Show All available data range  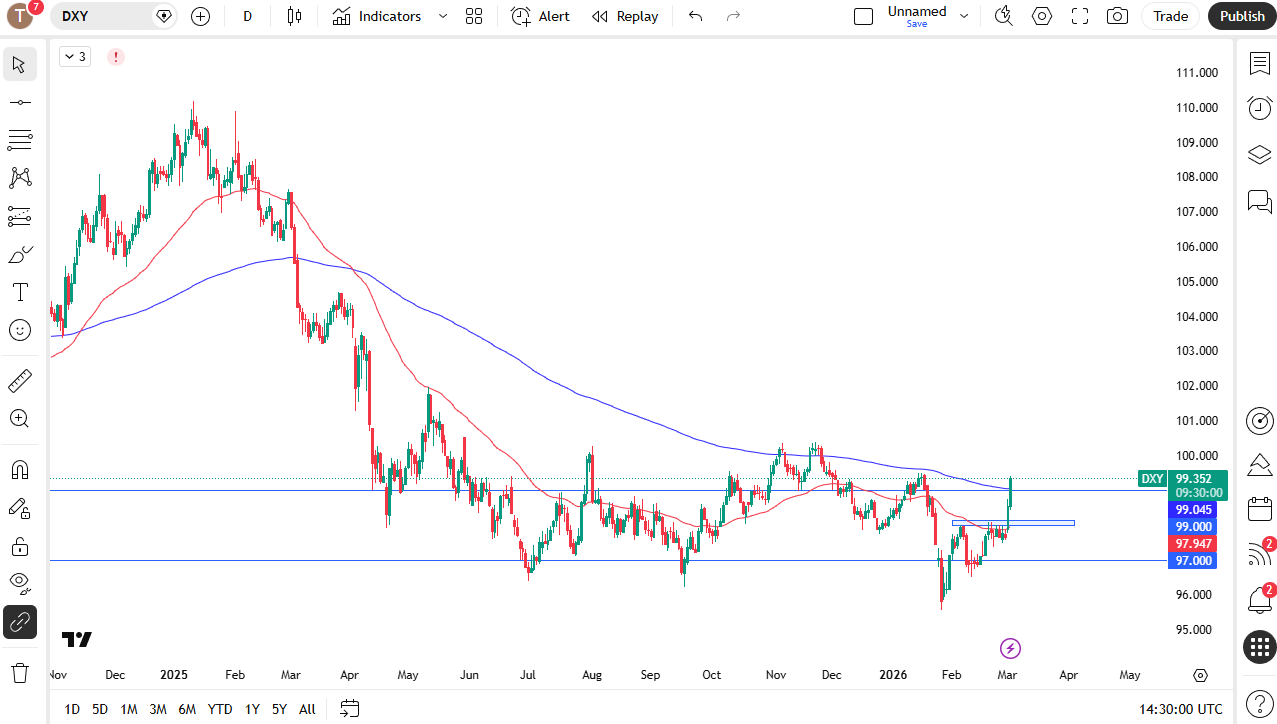coord(307,709)
